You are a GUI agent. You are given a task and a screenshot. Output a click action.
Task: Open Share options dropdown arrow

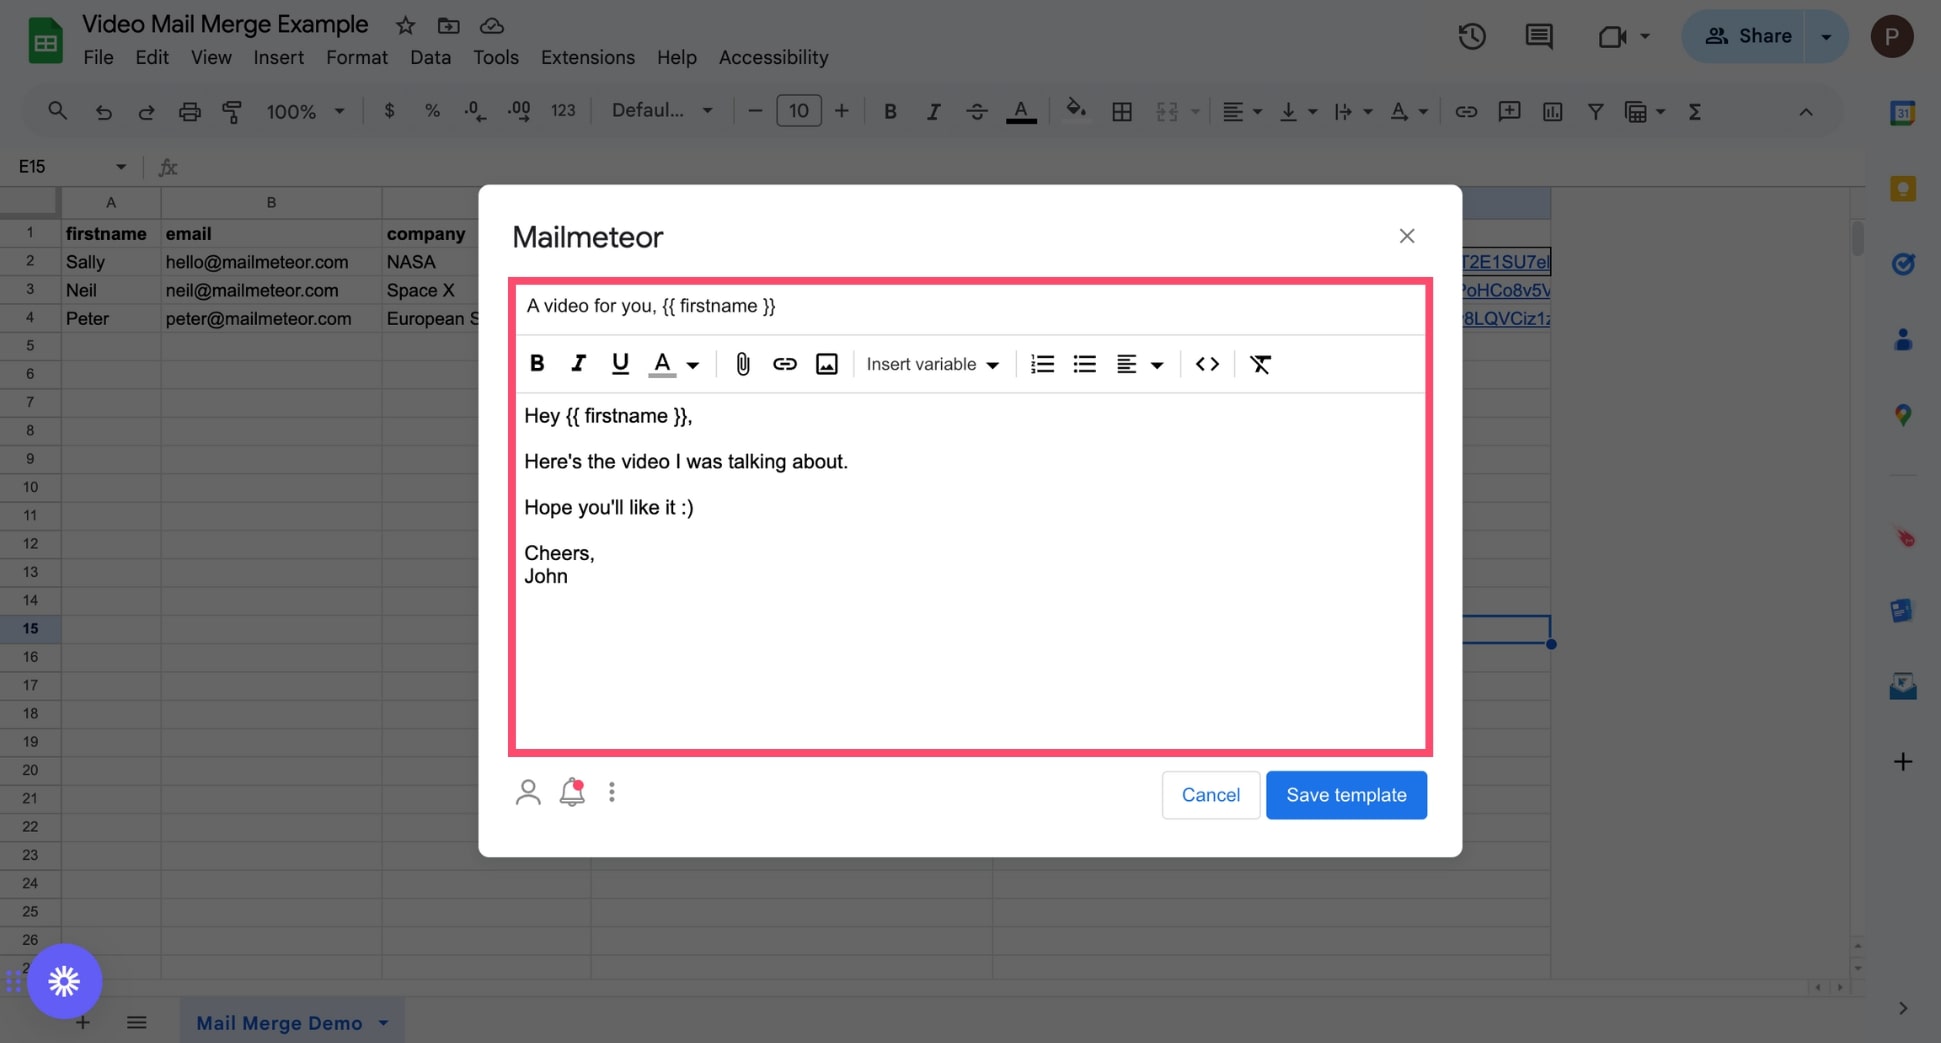1826,36
